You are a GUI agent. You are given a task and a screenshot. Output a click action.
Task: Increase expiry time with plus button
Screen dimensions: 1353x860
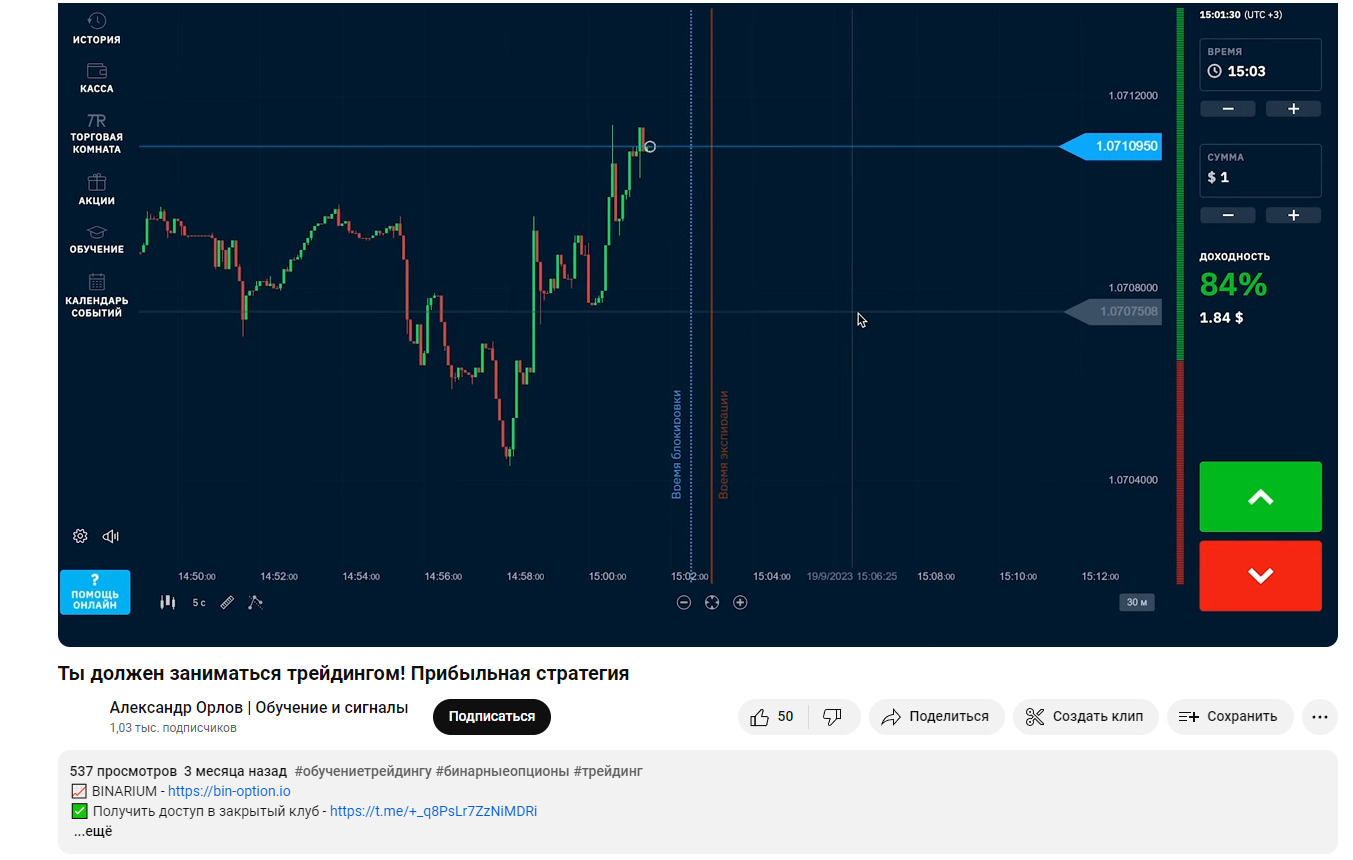pyautogui.click(x=1293, y=109)
